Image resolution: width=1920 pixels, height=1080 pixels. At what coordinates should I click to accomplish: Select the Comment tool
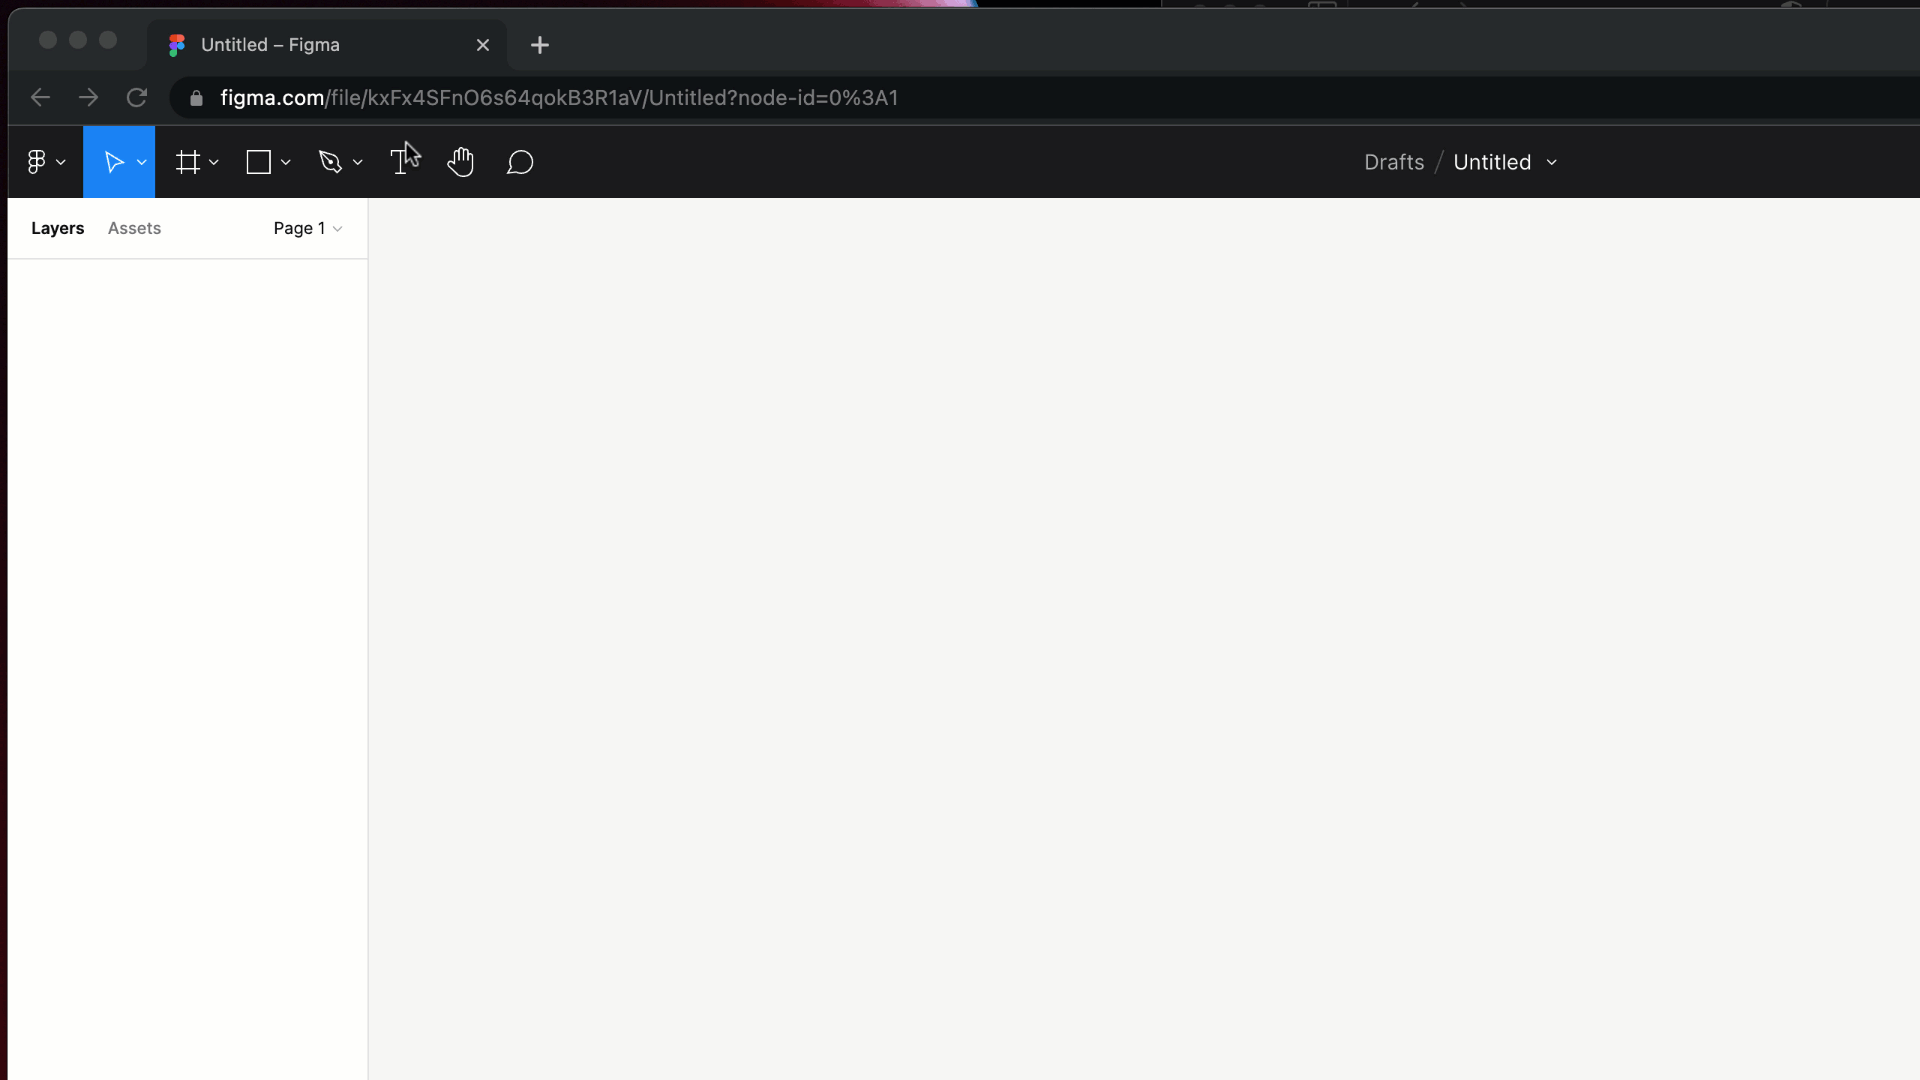520,161
